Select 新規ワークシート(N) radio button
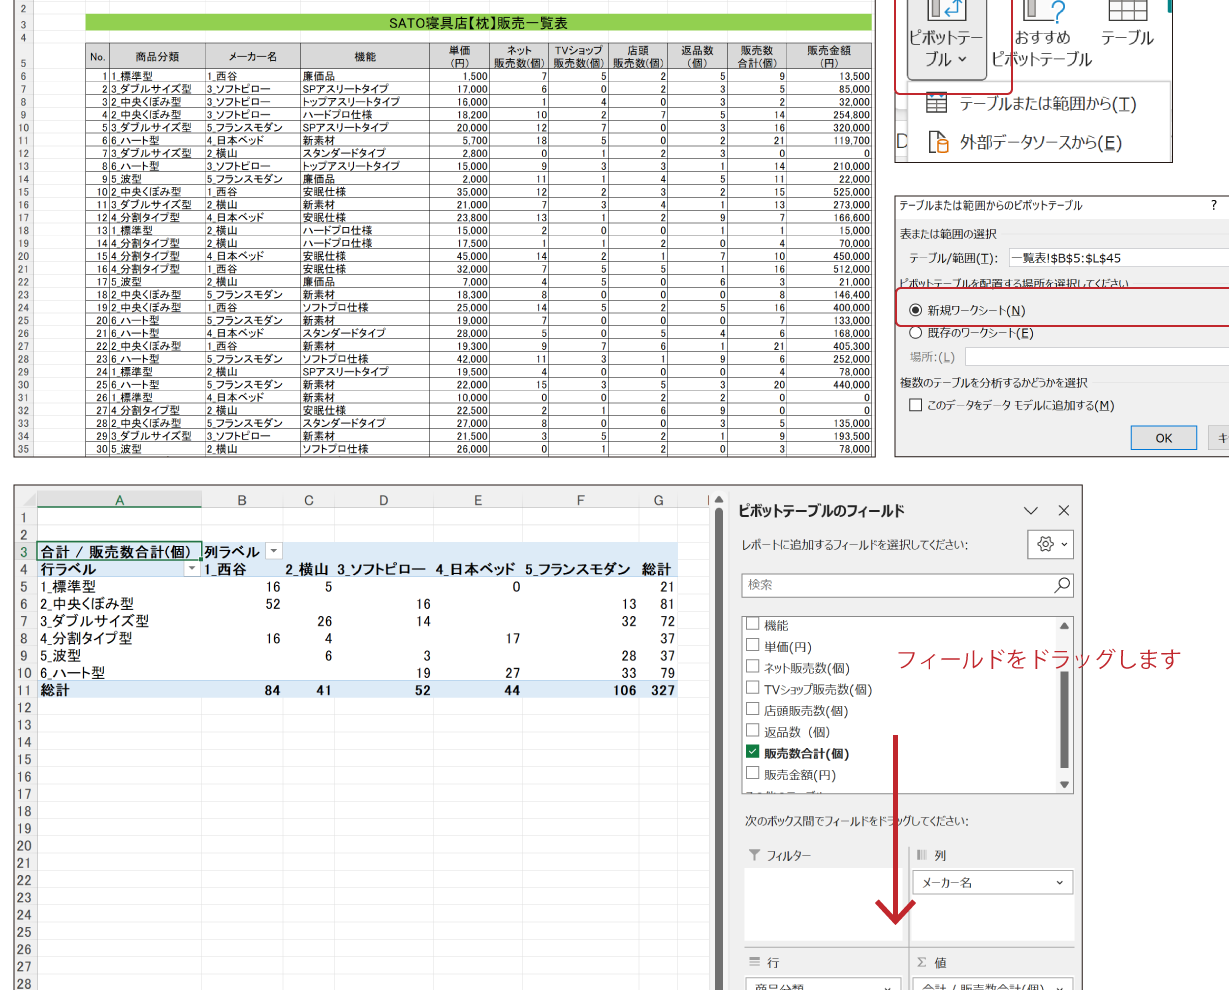 click(x=916, y=310)
